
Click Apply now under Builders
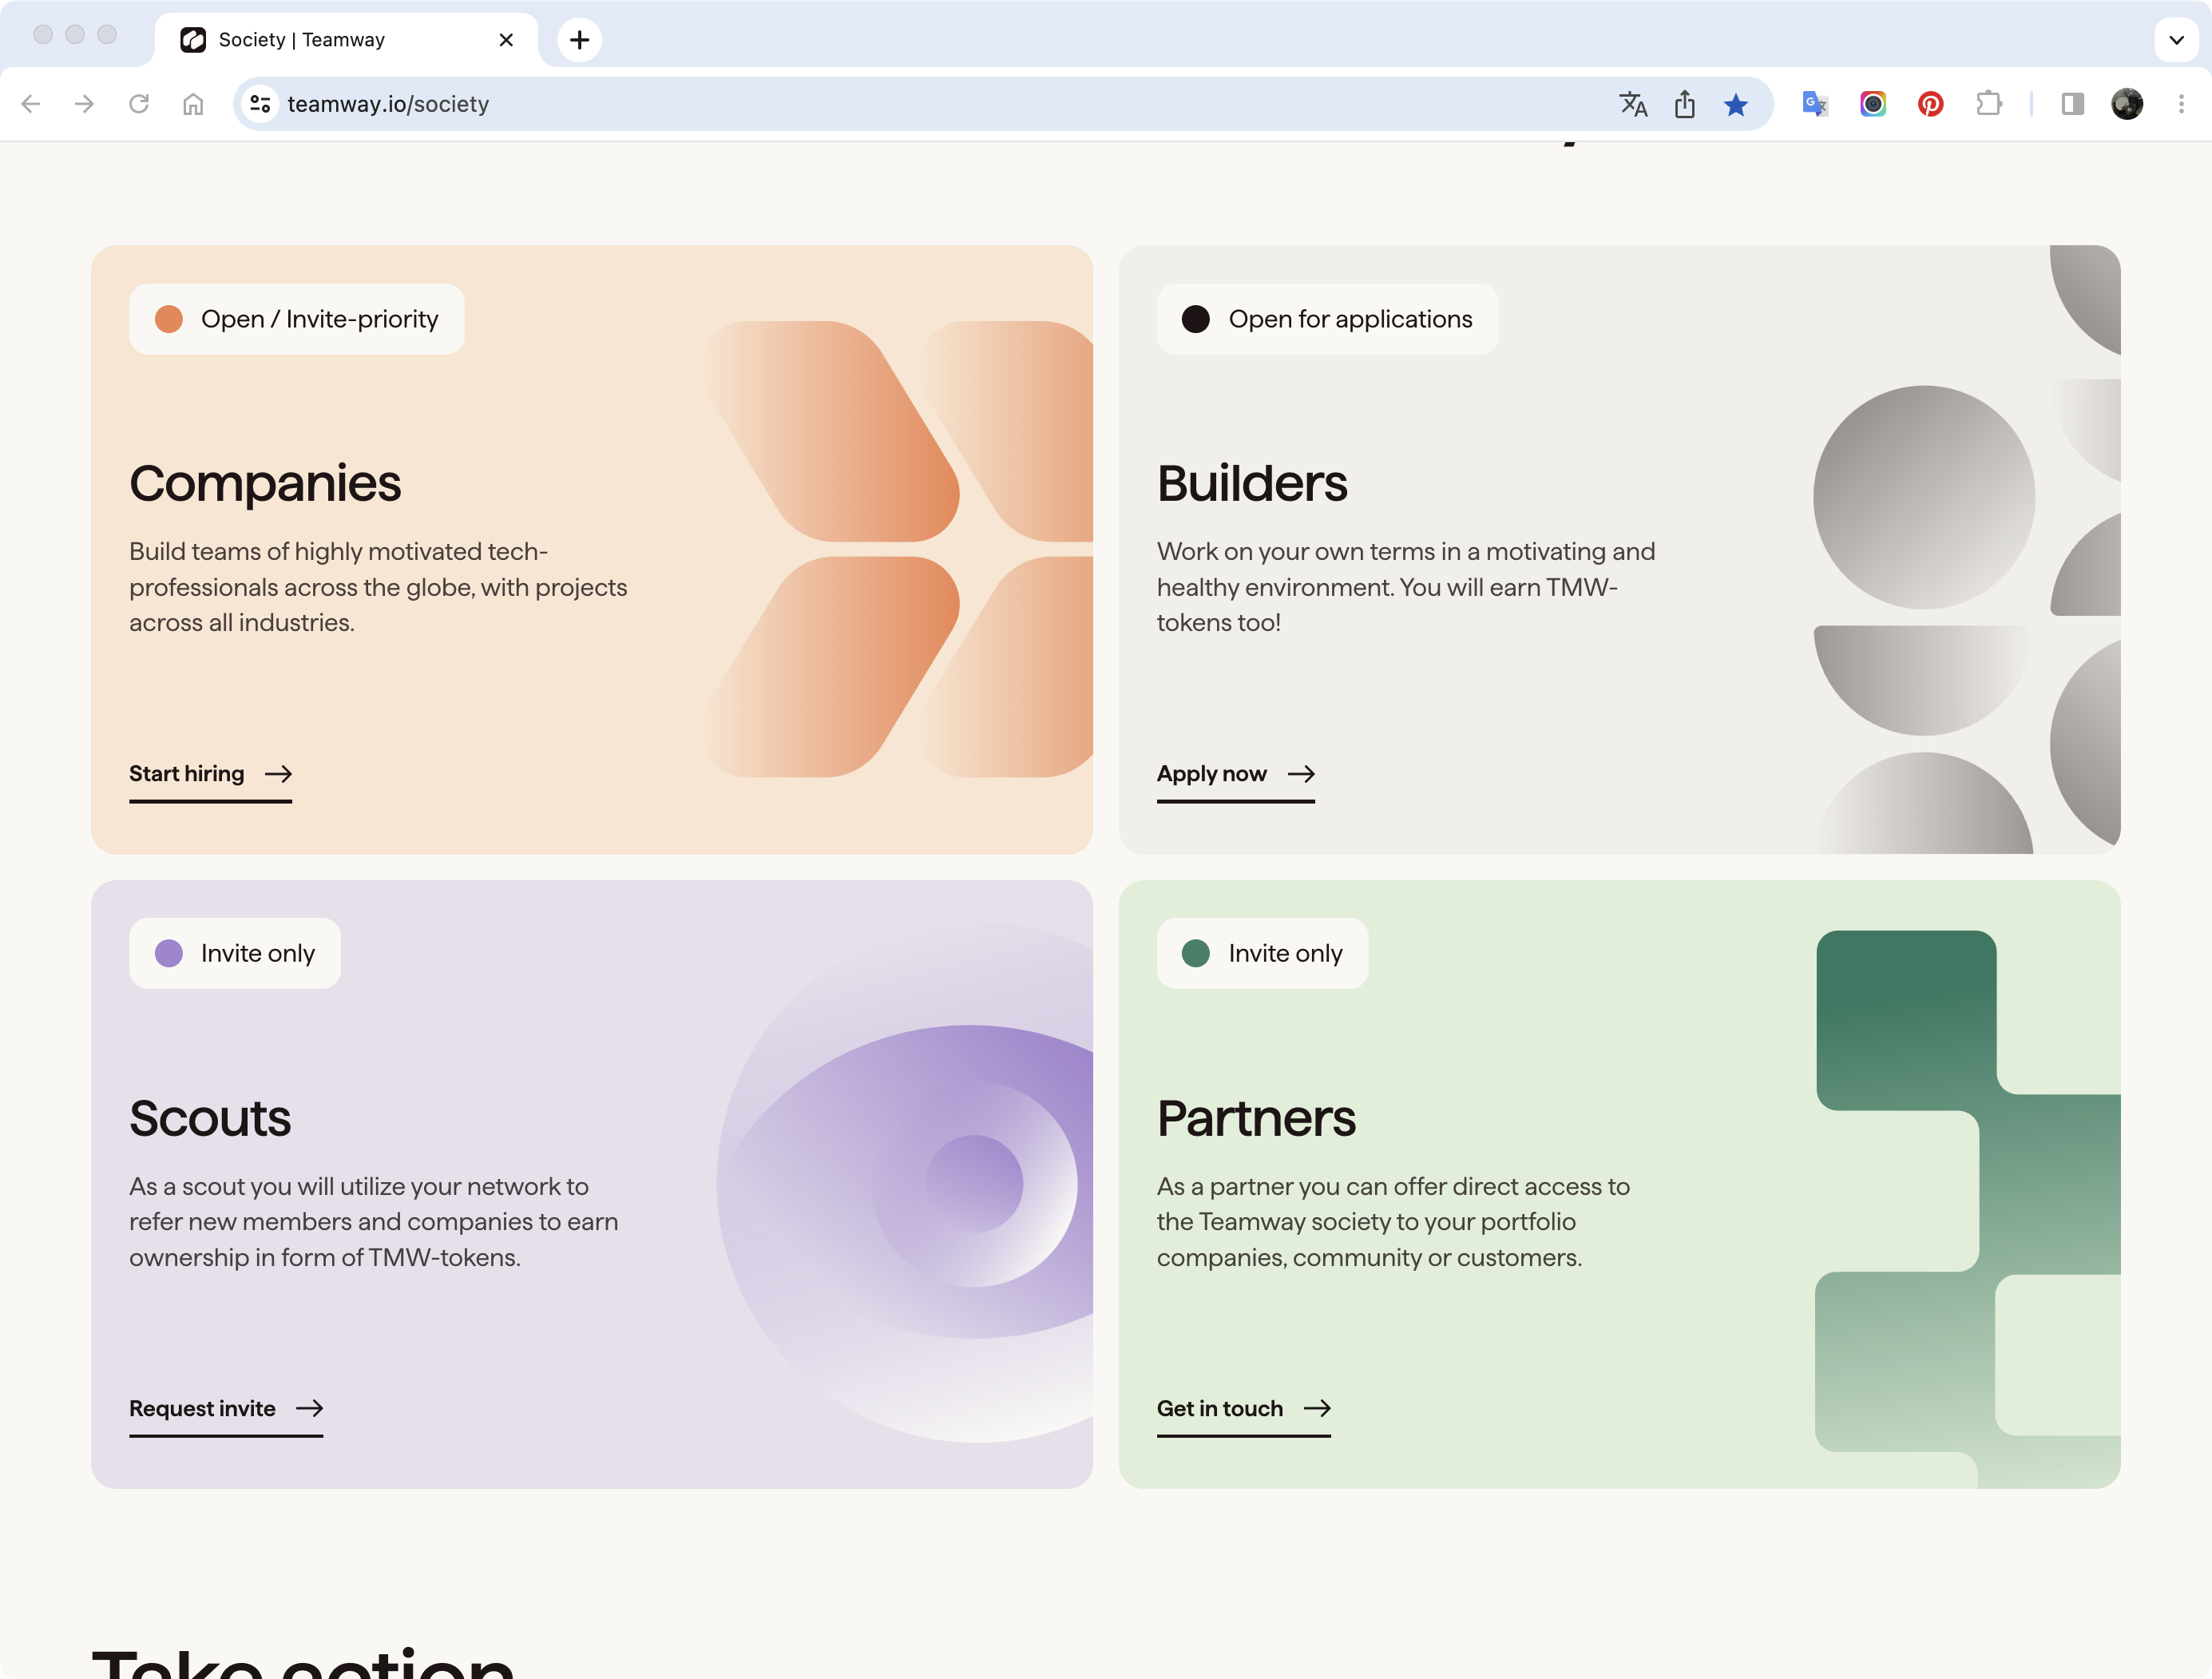1211,773
